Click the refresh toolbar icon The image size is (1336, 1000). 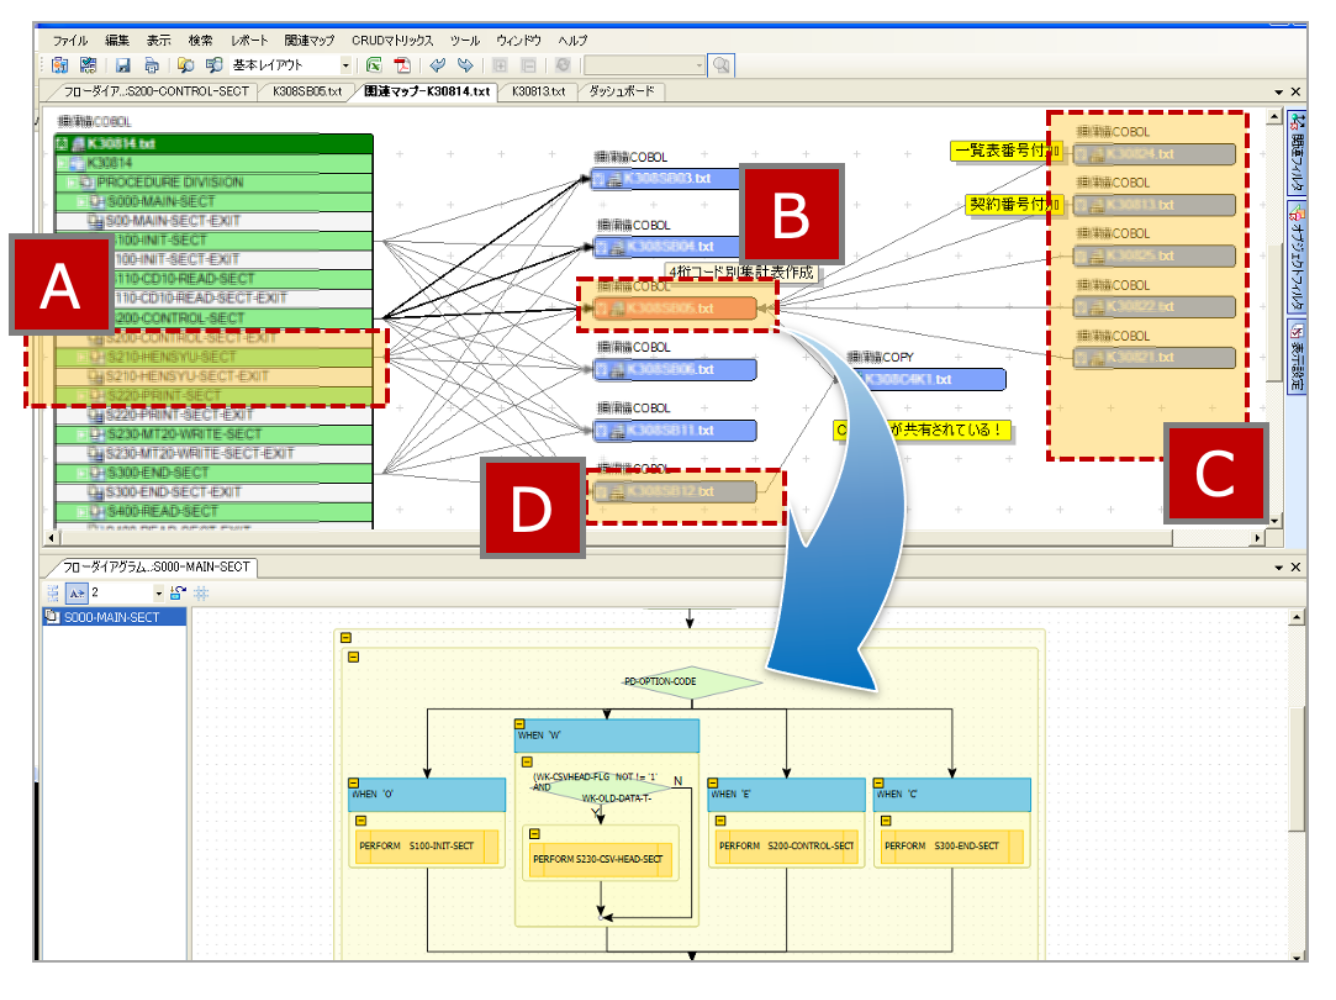(563, 65)
